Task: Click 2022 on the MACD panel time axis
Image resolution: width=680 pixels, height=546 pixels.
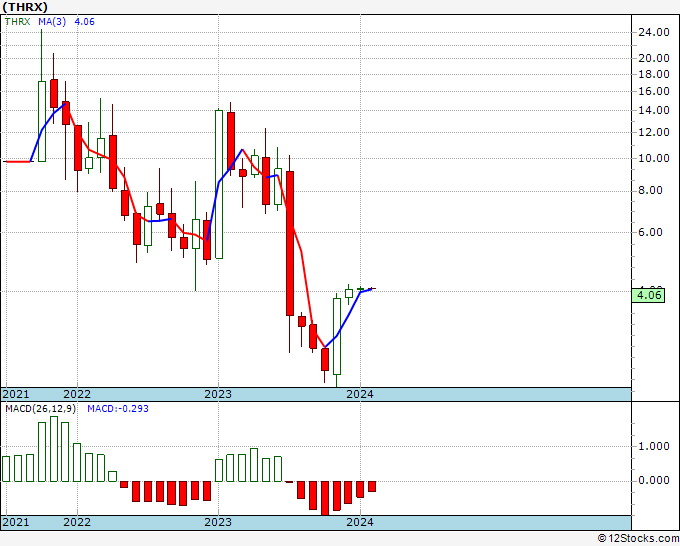Action: point(77,522)
